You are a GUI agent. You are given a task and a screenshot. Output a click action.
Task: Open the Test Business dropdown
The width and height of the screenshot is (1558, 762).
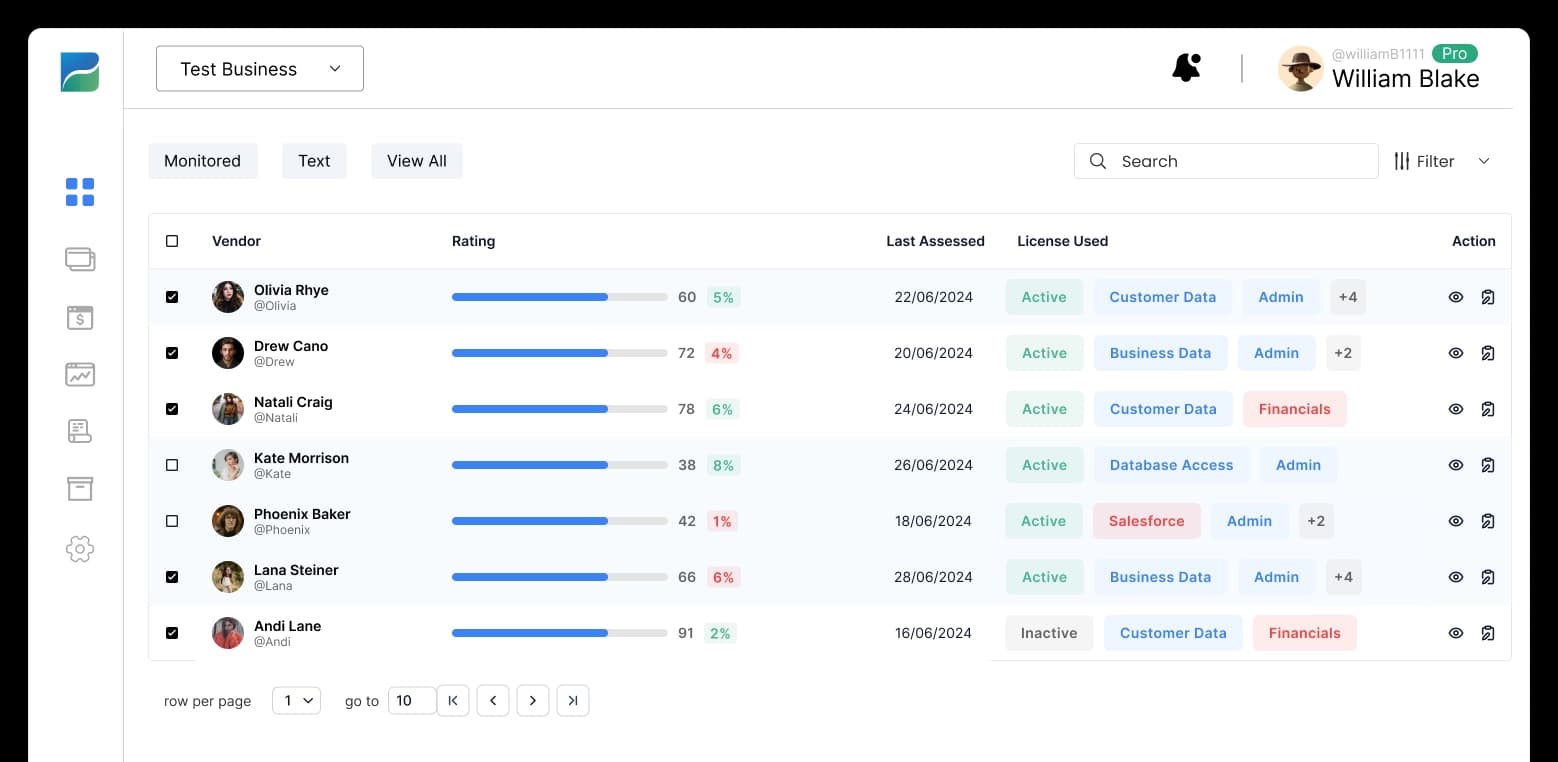pyautogui.click(x=259, y=68)
